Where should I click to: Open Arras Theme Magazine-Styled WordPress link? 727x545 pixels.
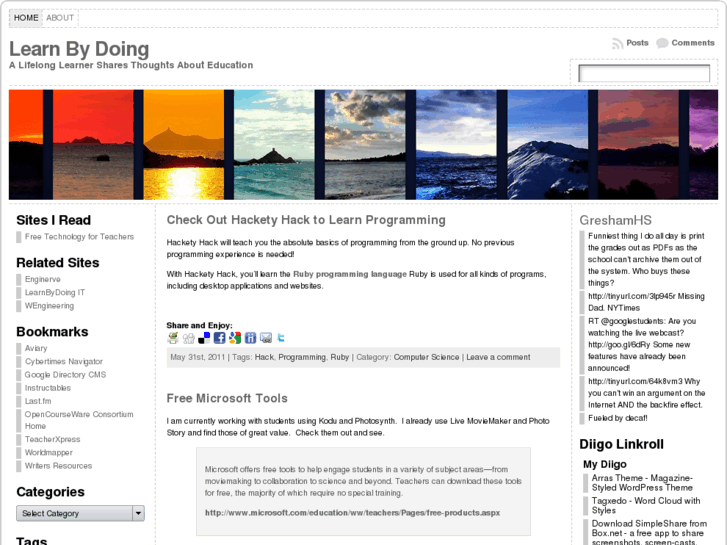[x=642, y=483]
